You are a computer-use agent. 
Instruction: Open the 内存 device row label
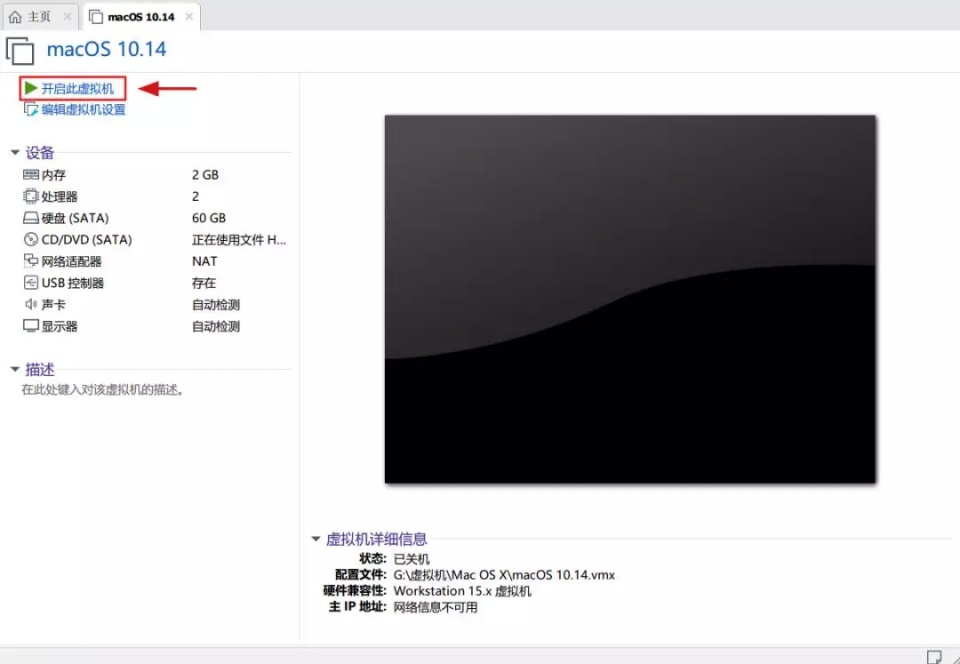[x=53, y=175]
